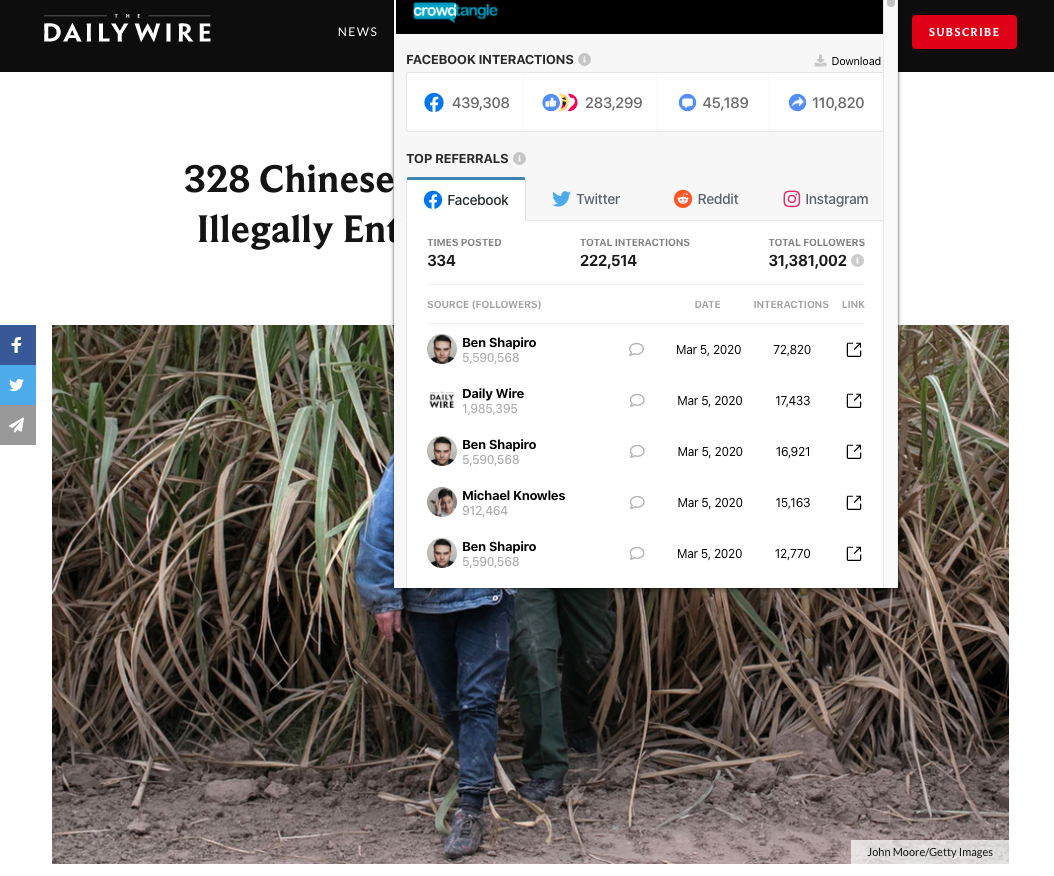Open external link for Daily Wire post
Screen dimensions: 1054x876
pos(854,401)
